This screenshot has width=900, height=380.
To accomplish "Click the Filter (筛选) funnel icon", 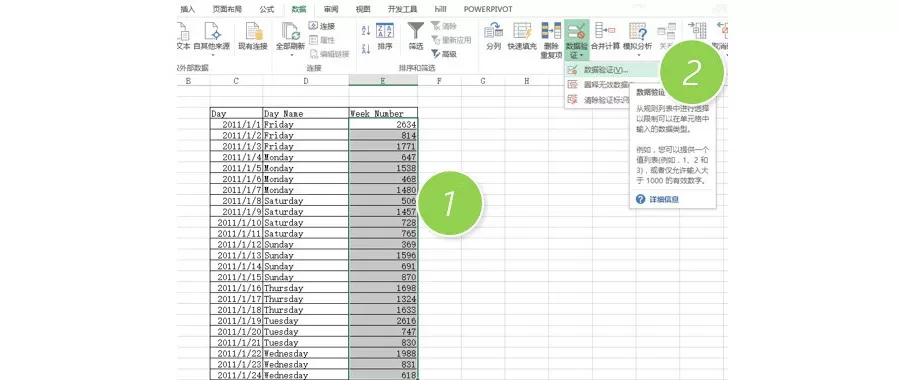I will click(416, 36).
